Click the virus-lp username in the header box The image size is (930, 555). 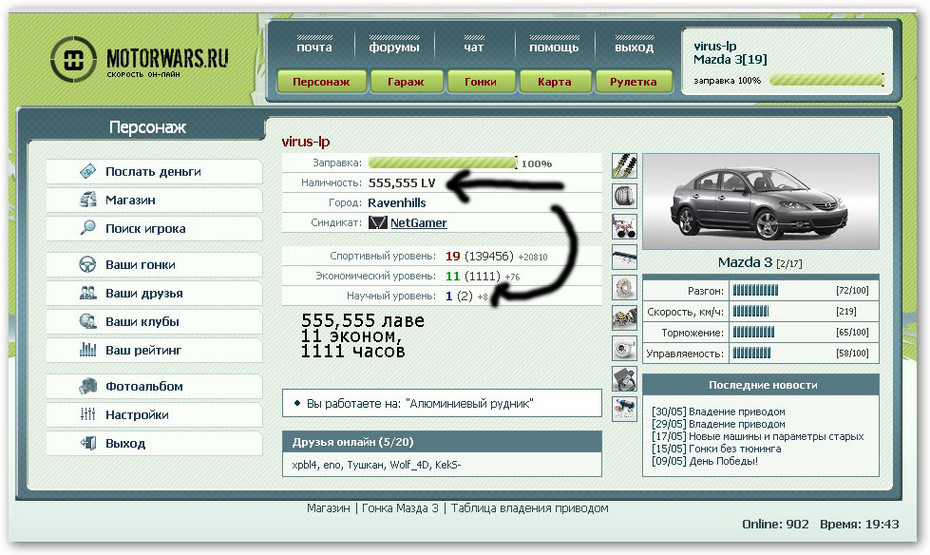pos(715,46)
